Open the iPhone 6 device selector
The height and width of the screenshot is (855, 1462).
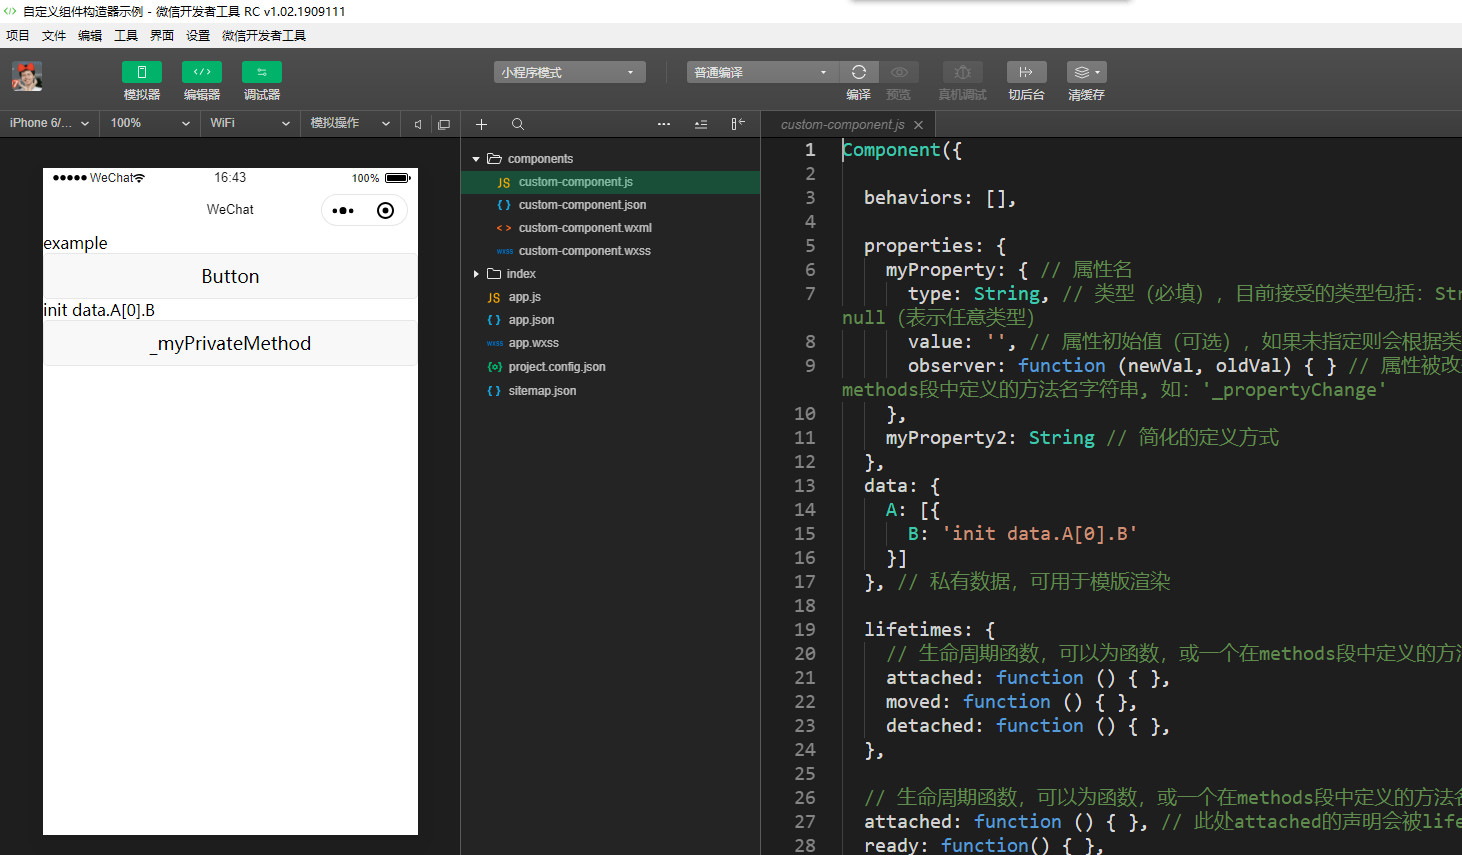click(x=50, y=123)
